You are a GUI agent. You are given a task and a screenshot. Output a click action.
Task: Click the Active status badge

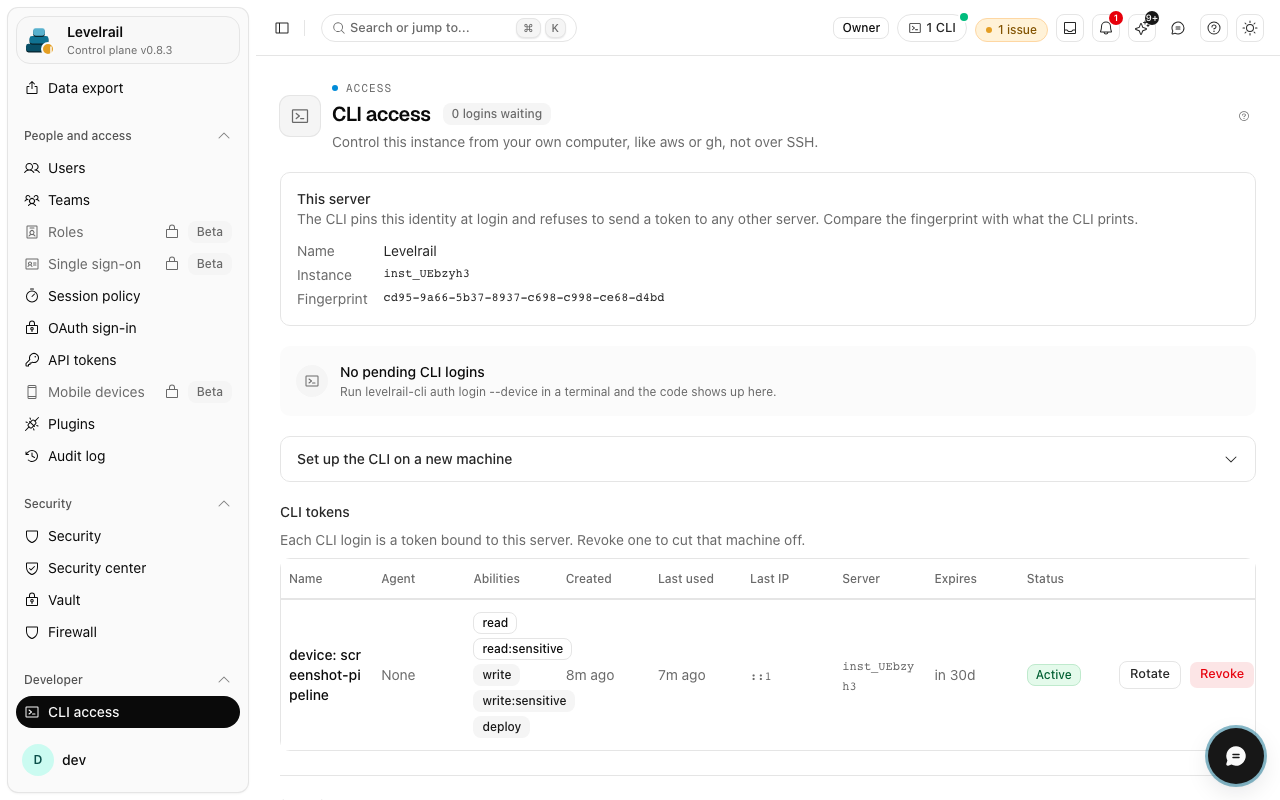[1054, 675]
